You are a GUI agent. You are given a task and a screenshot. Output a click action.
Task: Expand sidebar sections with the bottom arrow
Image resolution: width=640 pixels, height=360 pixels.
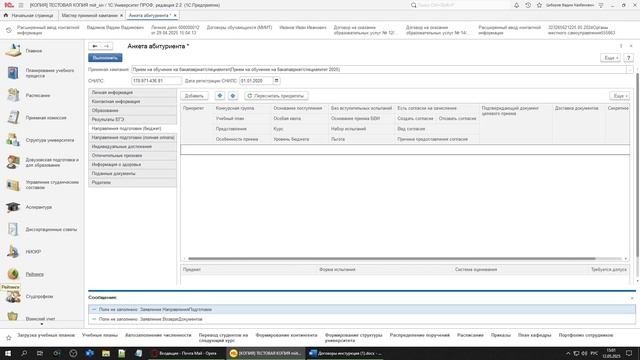tap(41, 324)
